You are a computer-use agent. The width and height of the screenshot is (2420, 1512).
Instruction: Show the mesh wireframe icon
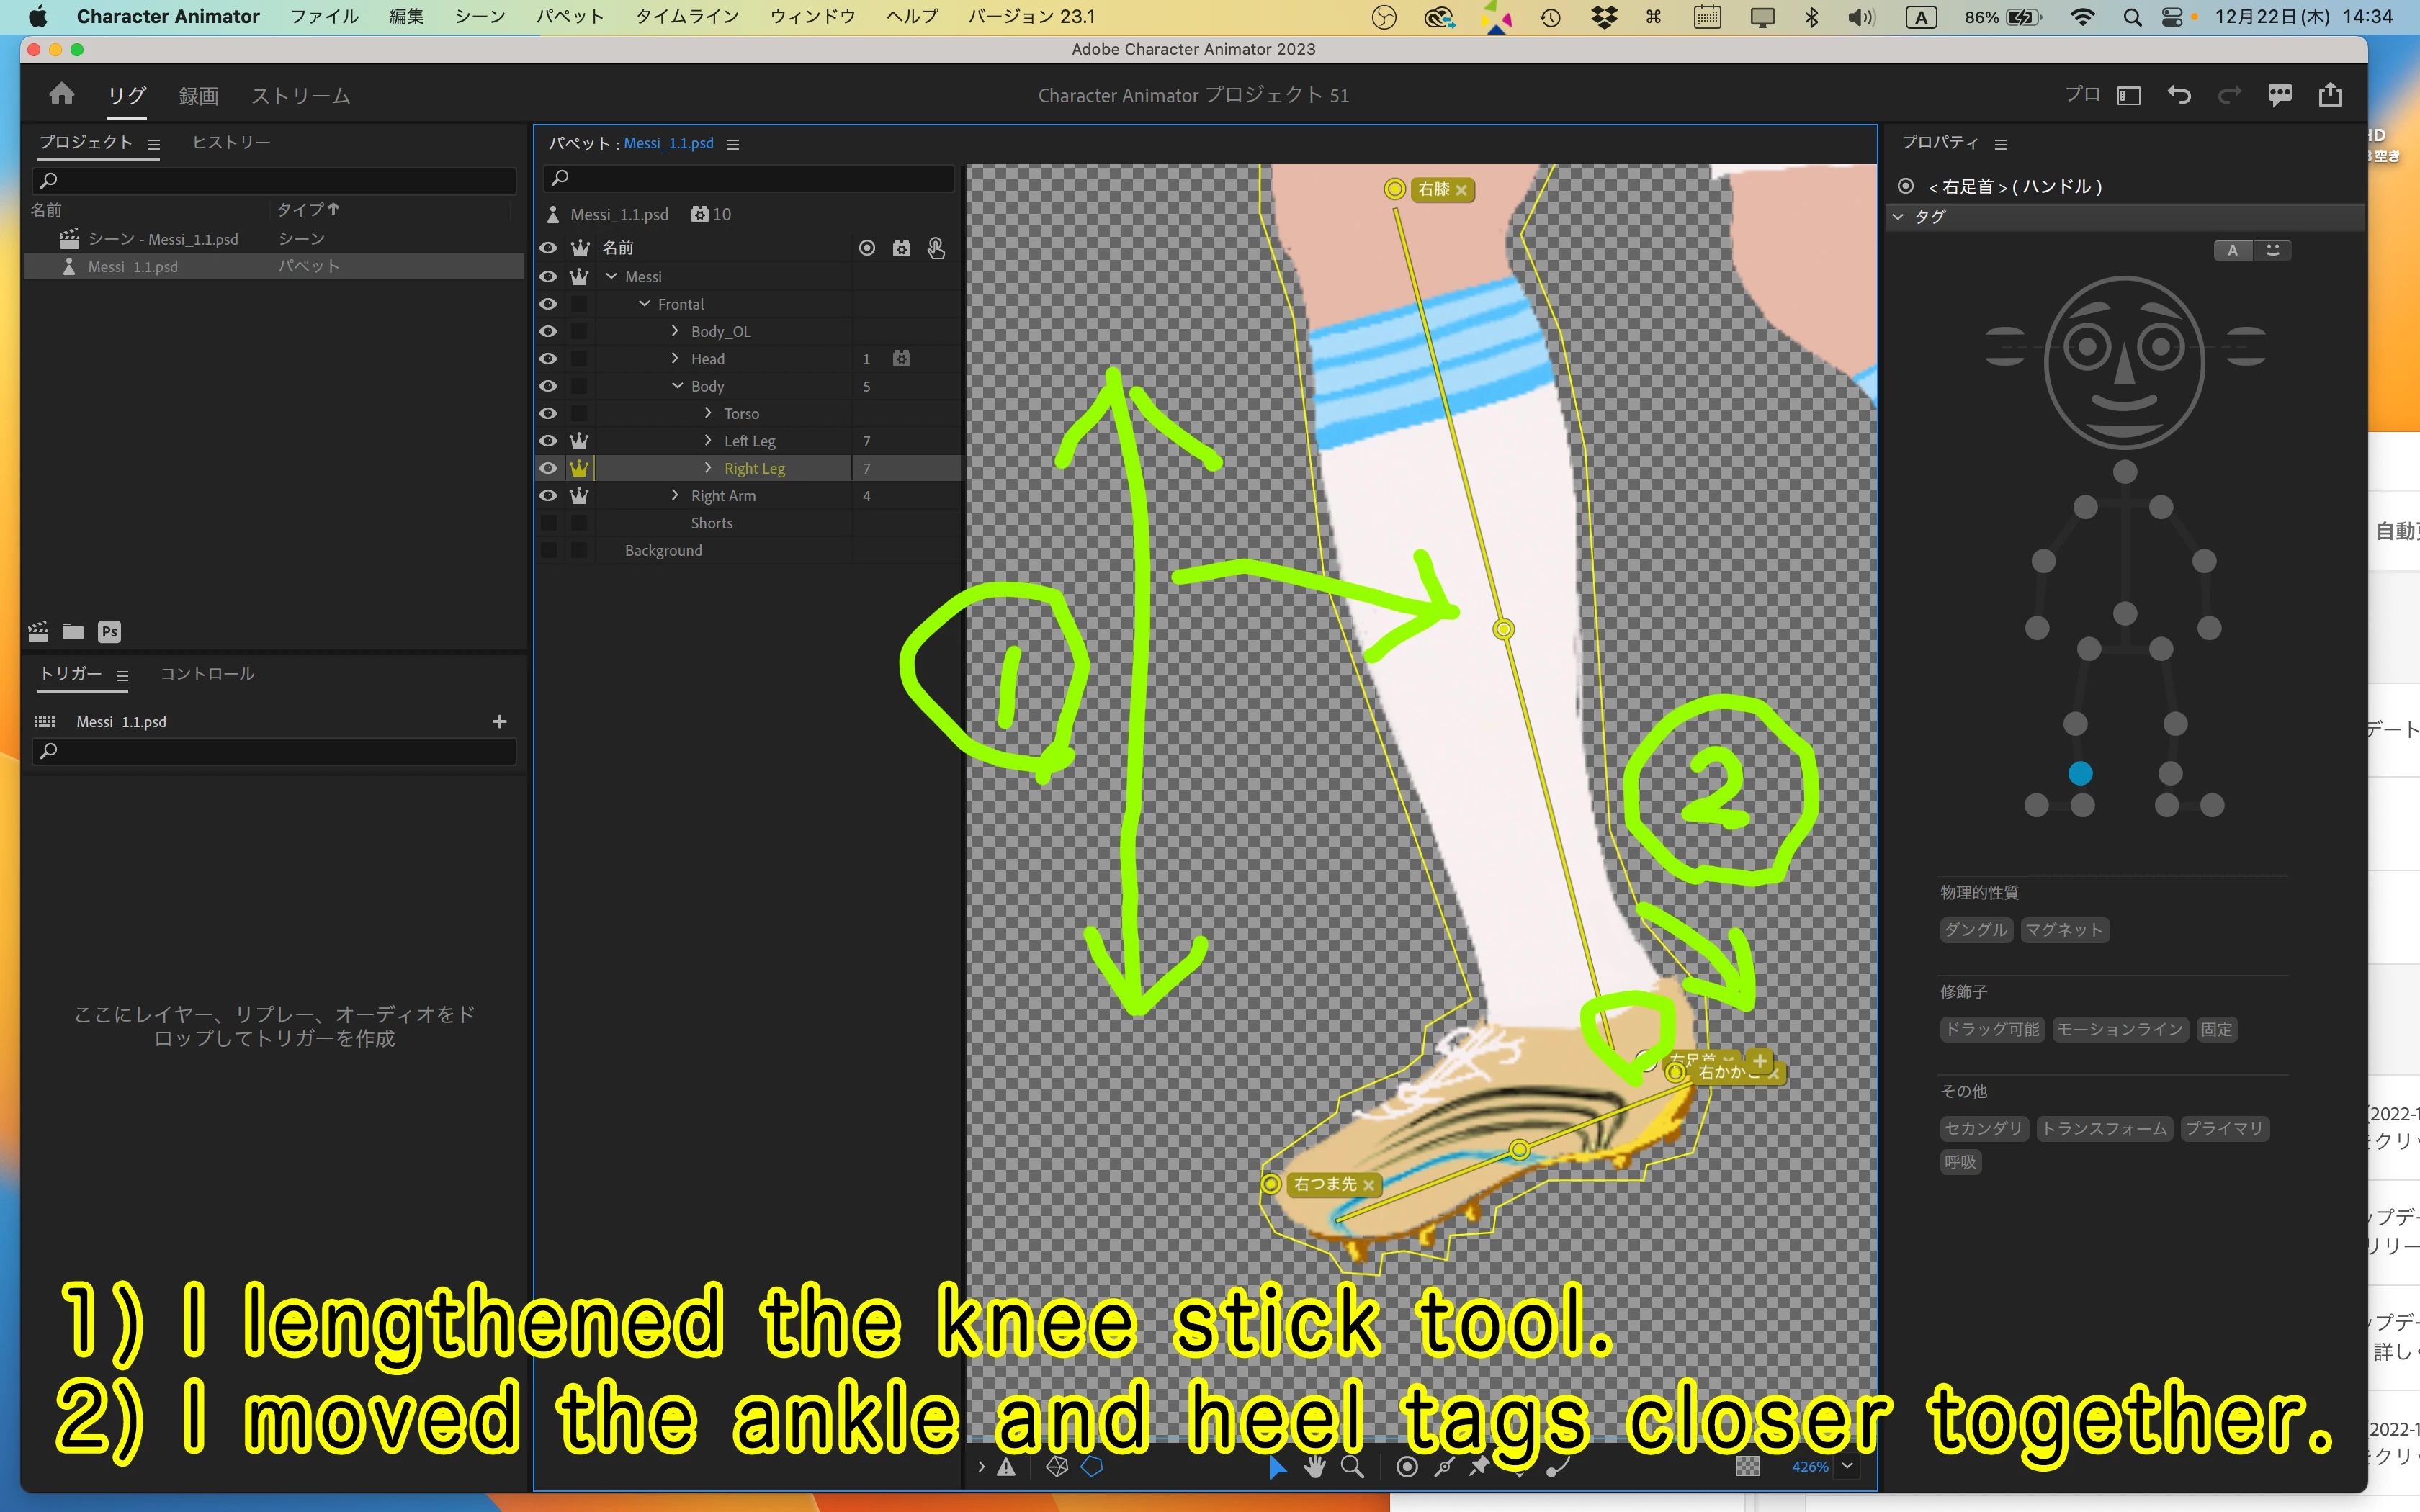[1056, 1466]
